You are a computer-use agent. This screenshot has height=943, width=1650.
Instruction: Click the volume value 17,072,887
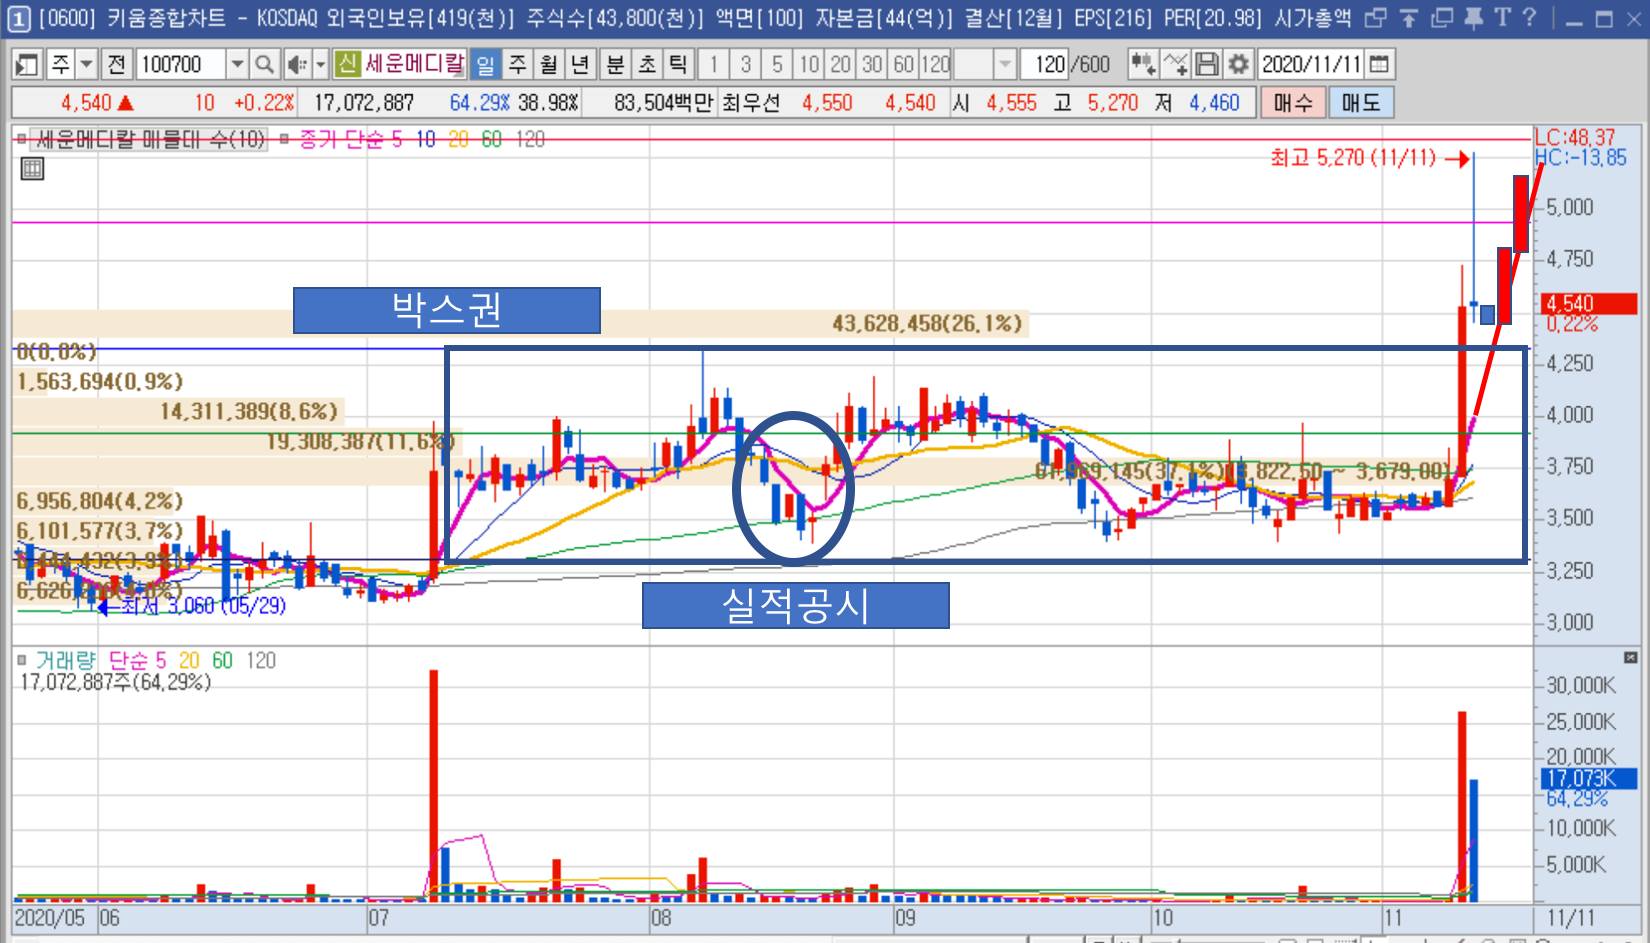(363, 103)
